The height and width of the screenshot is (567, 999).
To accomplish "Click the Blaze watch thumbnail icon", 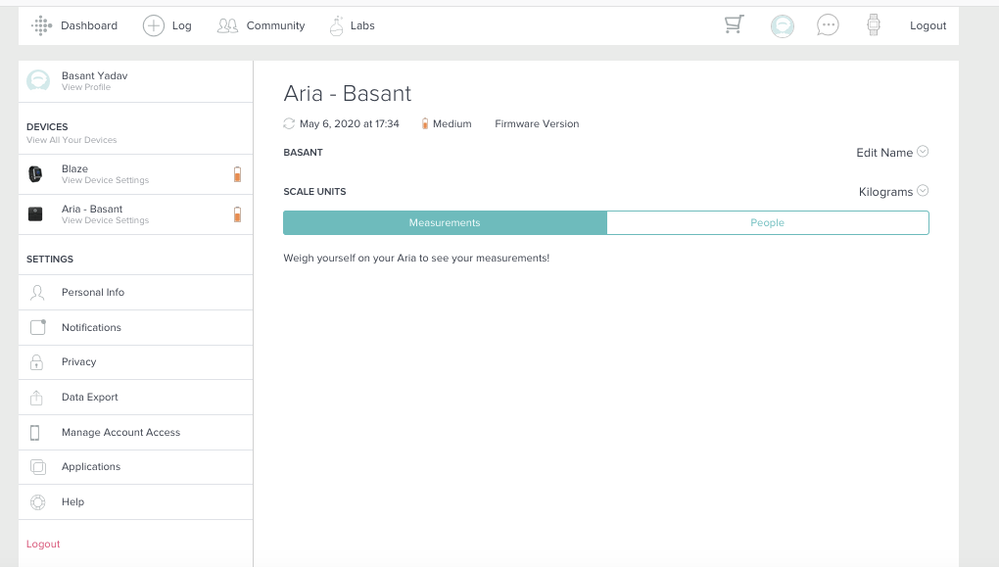I will [36, 174].
